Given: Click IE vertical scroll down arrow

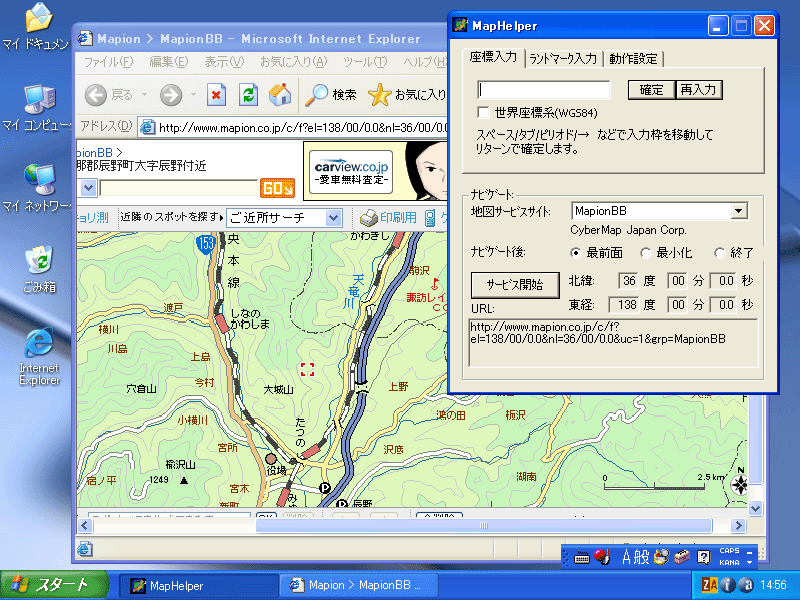Looking at the screenshot, I should pyautogui.click(x=756, y=508).
